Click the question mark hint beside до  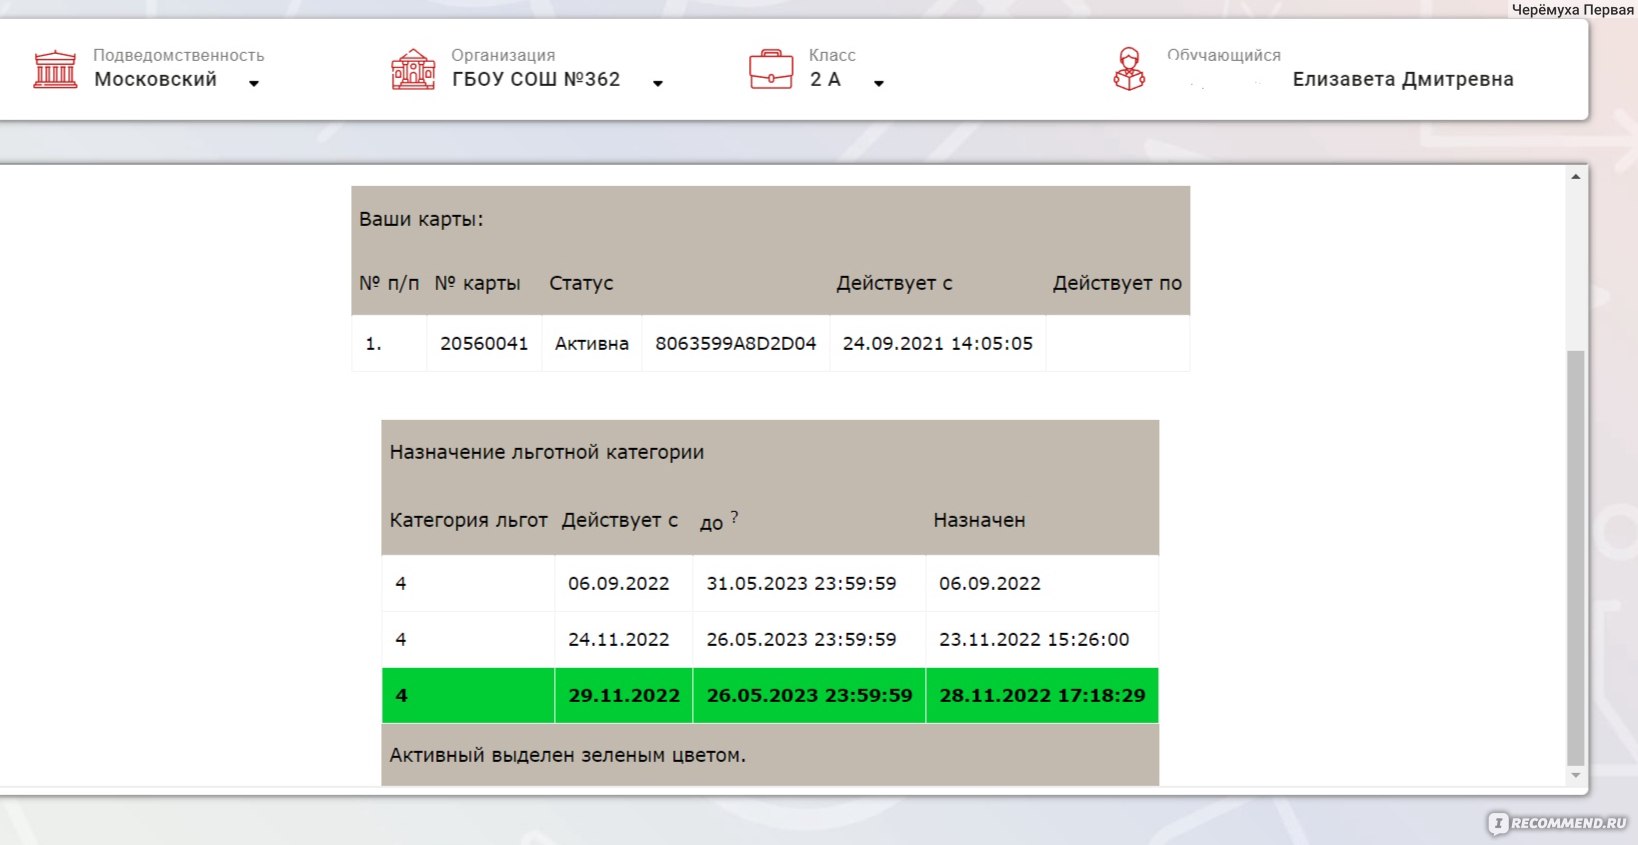click(734, 517)
